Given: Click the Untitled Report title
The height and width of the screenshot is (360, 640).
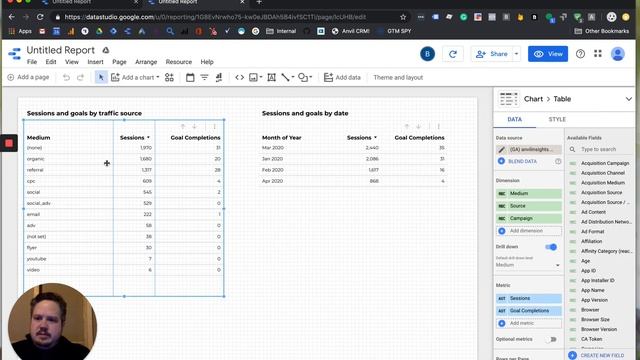Looking at the screenshot, I should click(60, 50).
